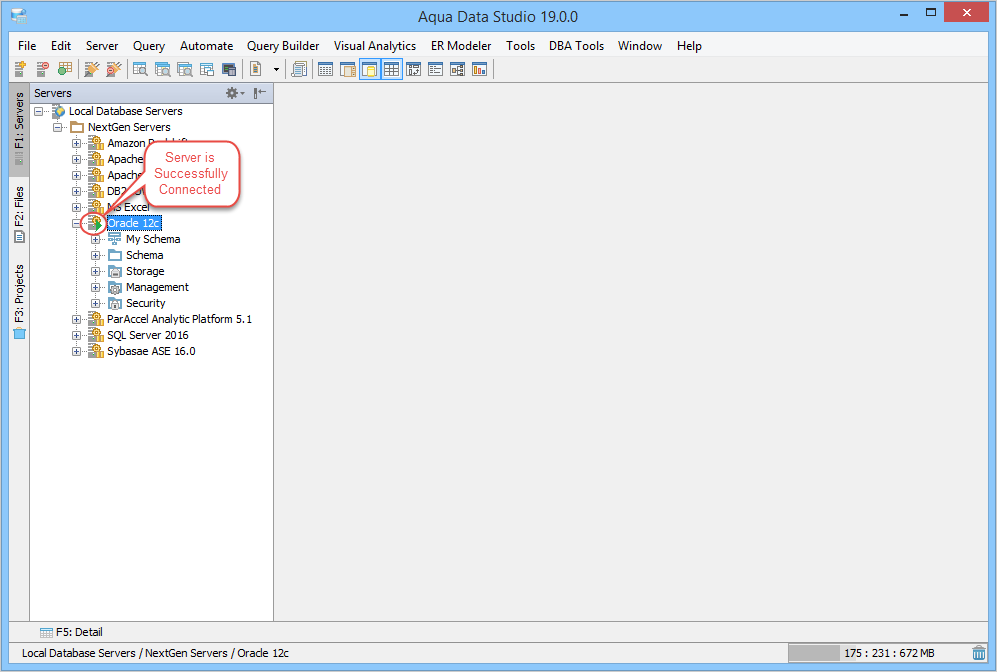Image resolution: width=997 pixels, height=672 pixels.
Task: Collapse the NextGen Servers folder
Action: point(58,127)
